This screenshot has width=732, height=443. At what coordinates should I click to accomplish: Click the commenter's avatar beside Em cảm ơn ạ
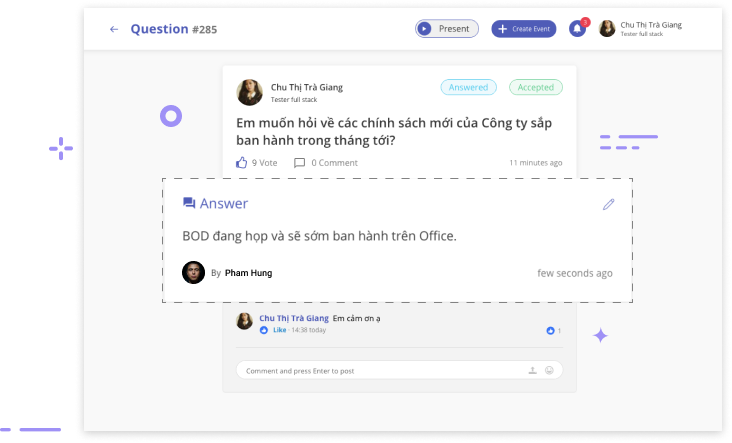[244, 321]
